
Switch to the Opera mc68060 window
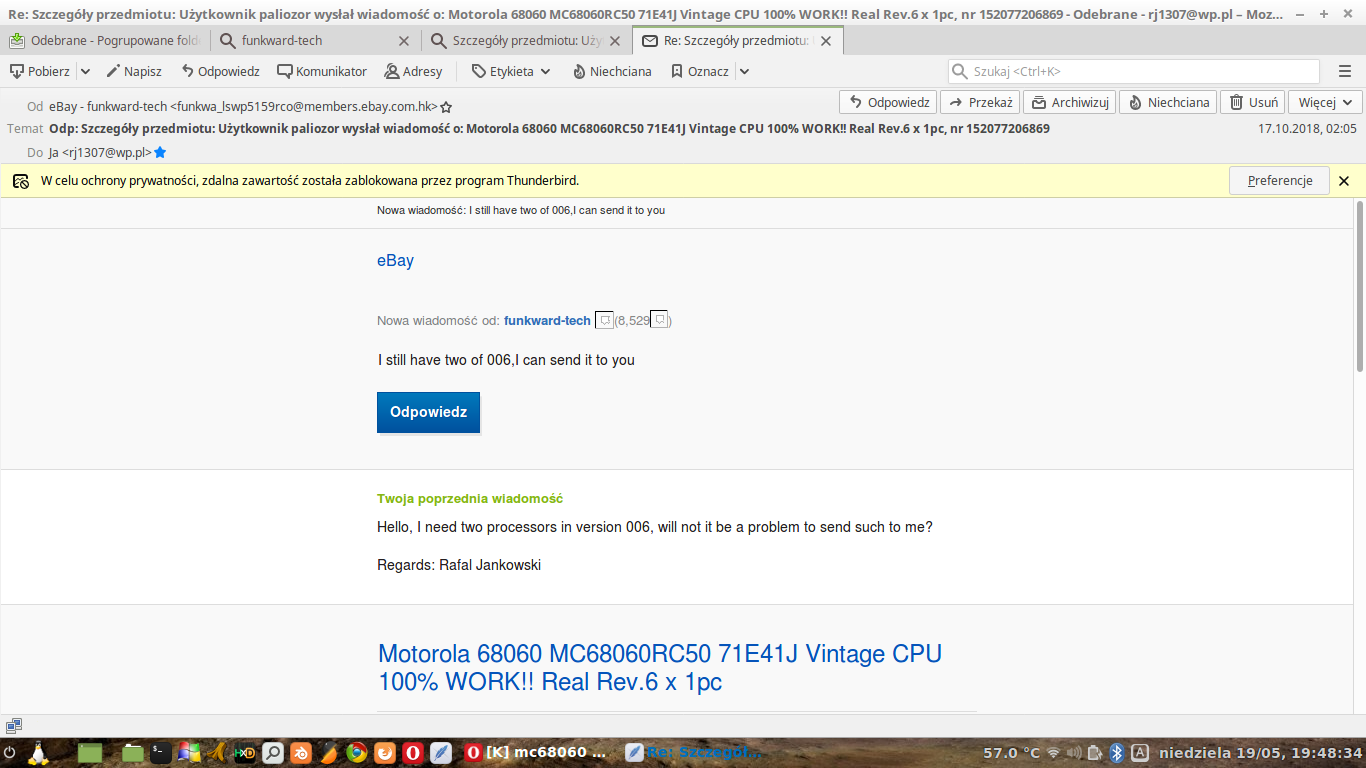click(537, 753)
